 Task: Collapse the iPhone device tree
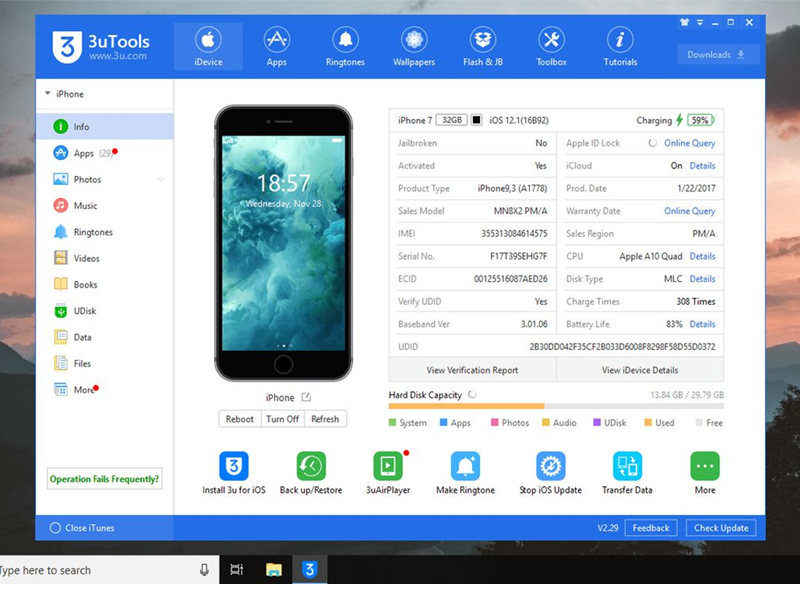[47, 94]
